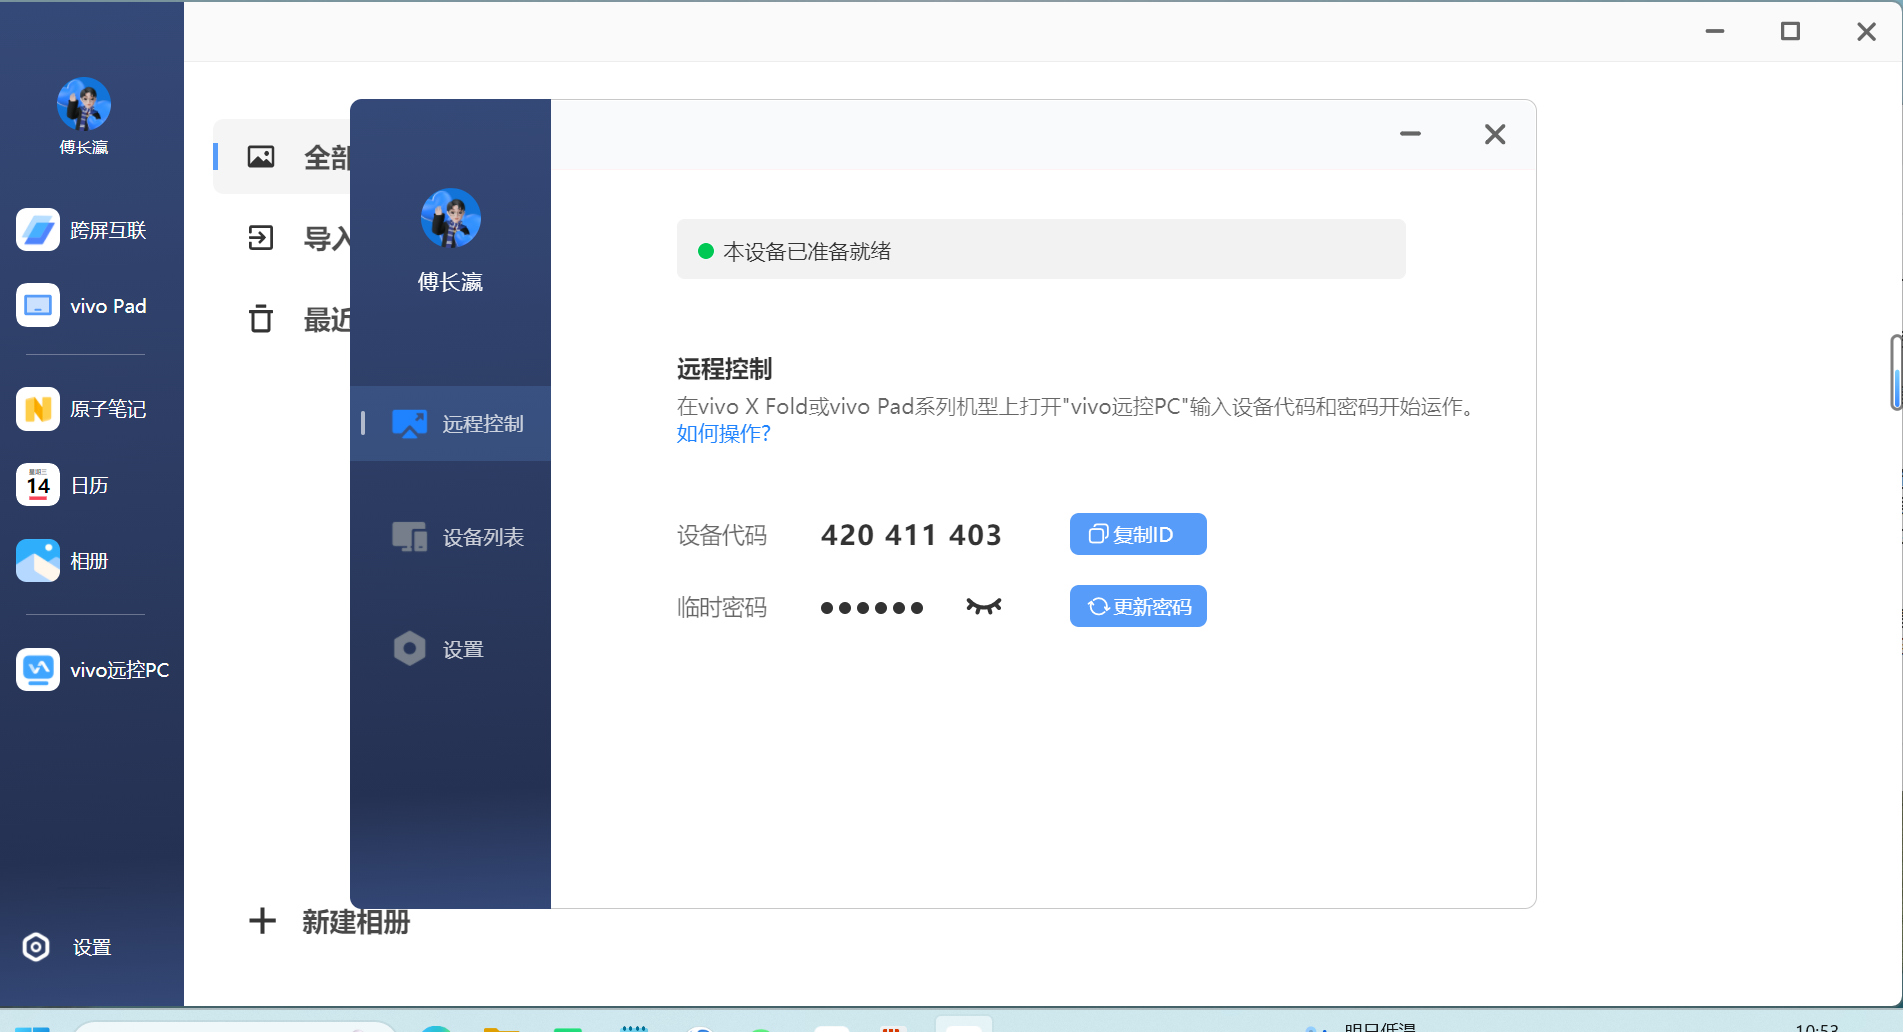Open 设置 at bottom of left sidebar
The height and width of the screenshot is (1032, 1903).
click(68, 947)
